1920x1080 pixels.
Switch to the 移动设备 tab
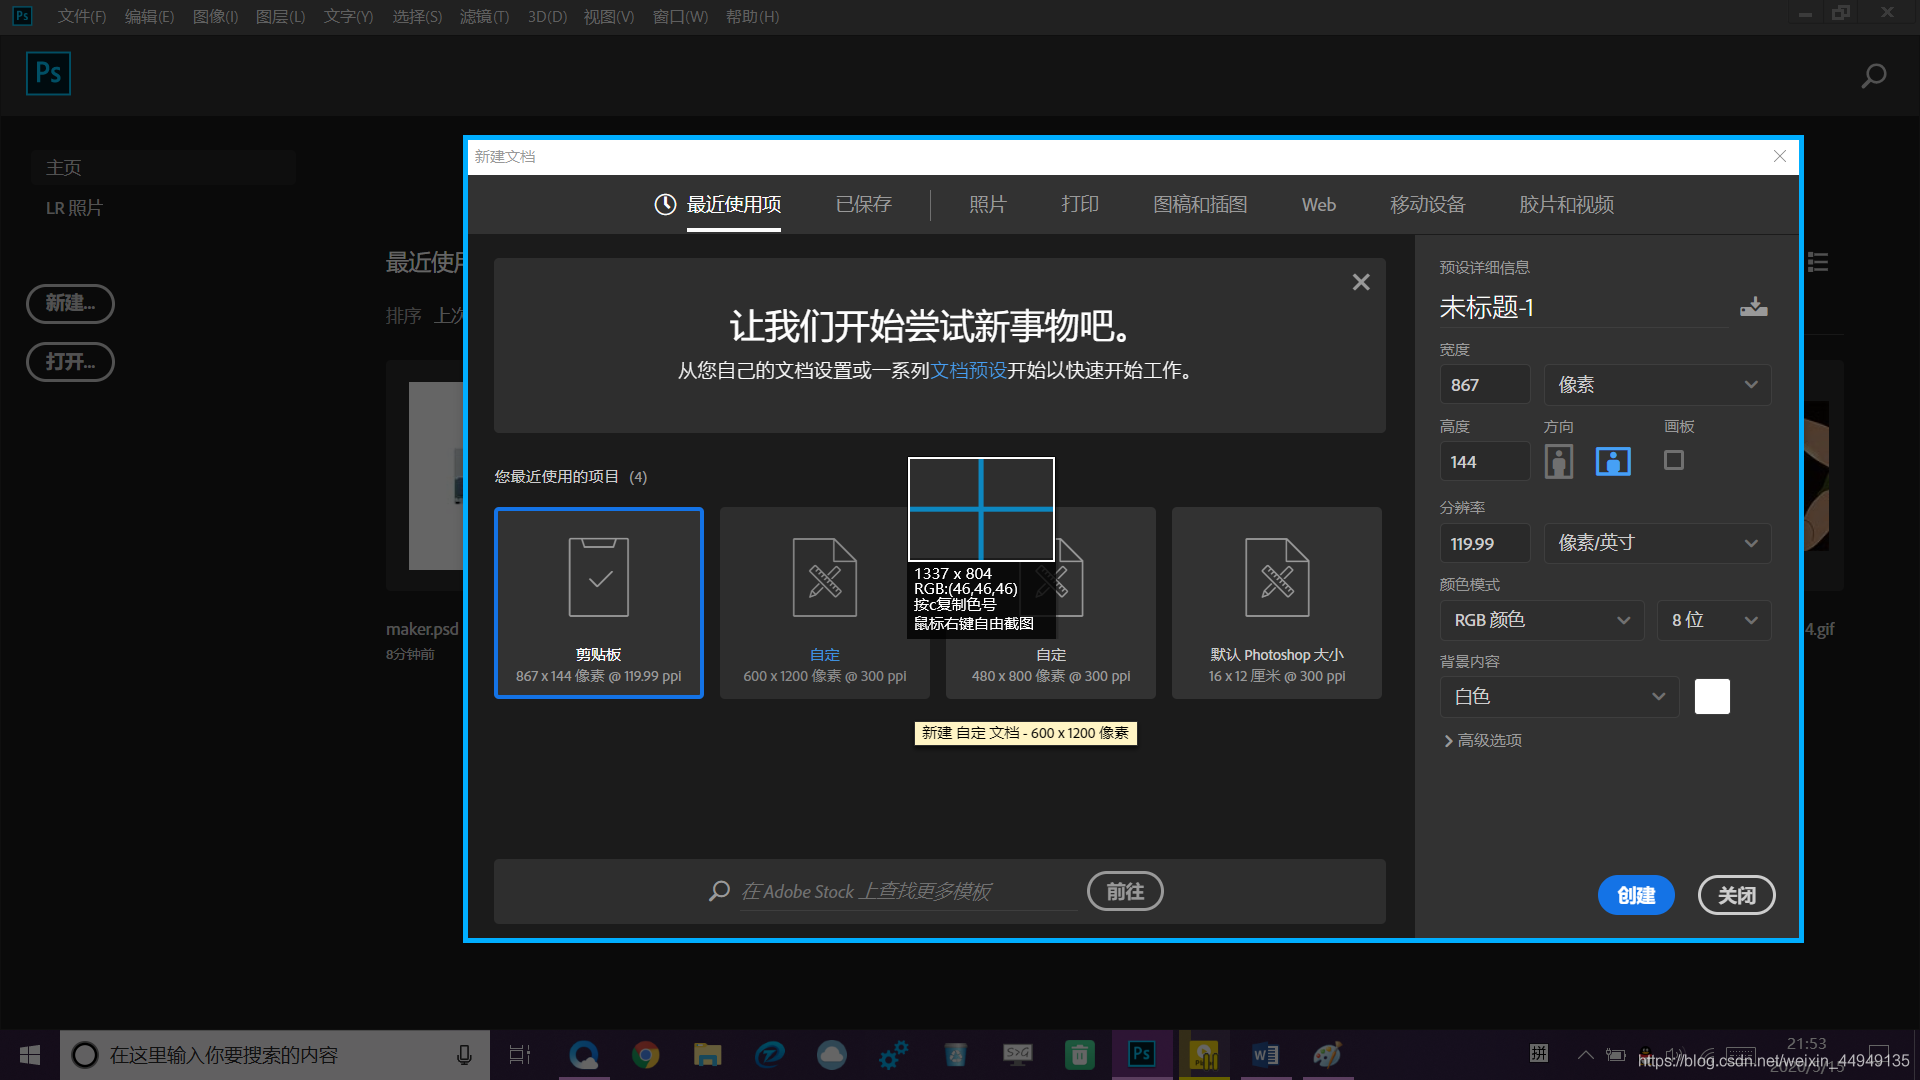tap(1427, 205)
